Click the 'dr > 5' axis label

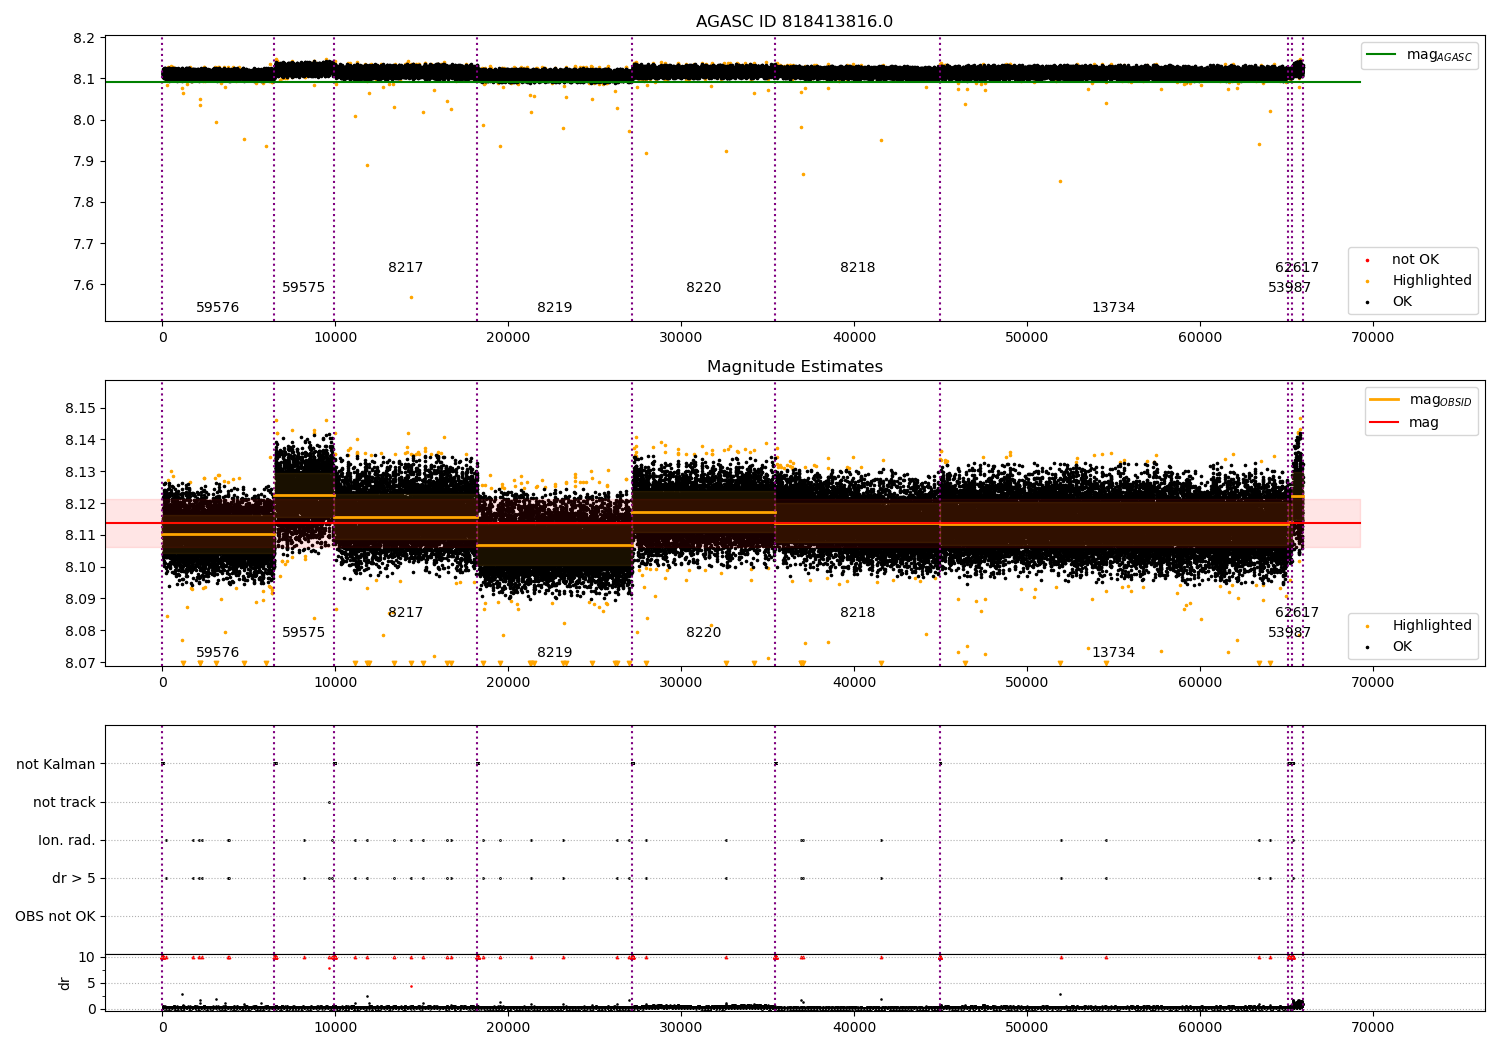tap(74, 878)
